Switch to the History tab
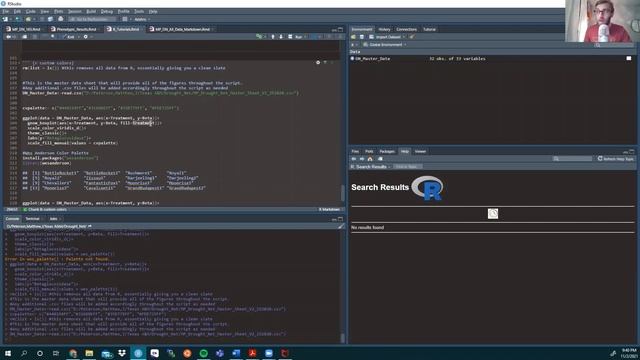640x360 pixels. pyautogui.click(x=384, y=29)
